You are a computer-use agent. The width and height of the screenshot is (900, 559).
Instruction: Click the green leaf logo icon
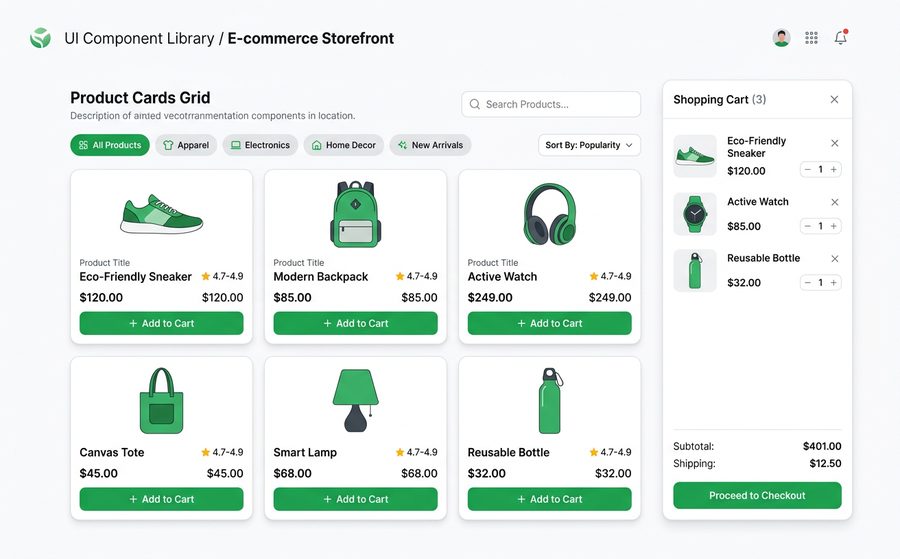click(40, 38)
